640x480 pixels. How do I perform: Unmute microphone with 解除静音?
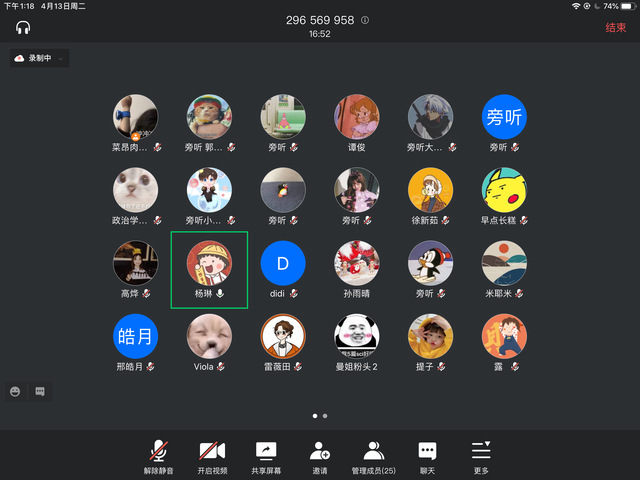(158, 451)
